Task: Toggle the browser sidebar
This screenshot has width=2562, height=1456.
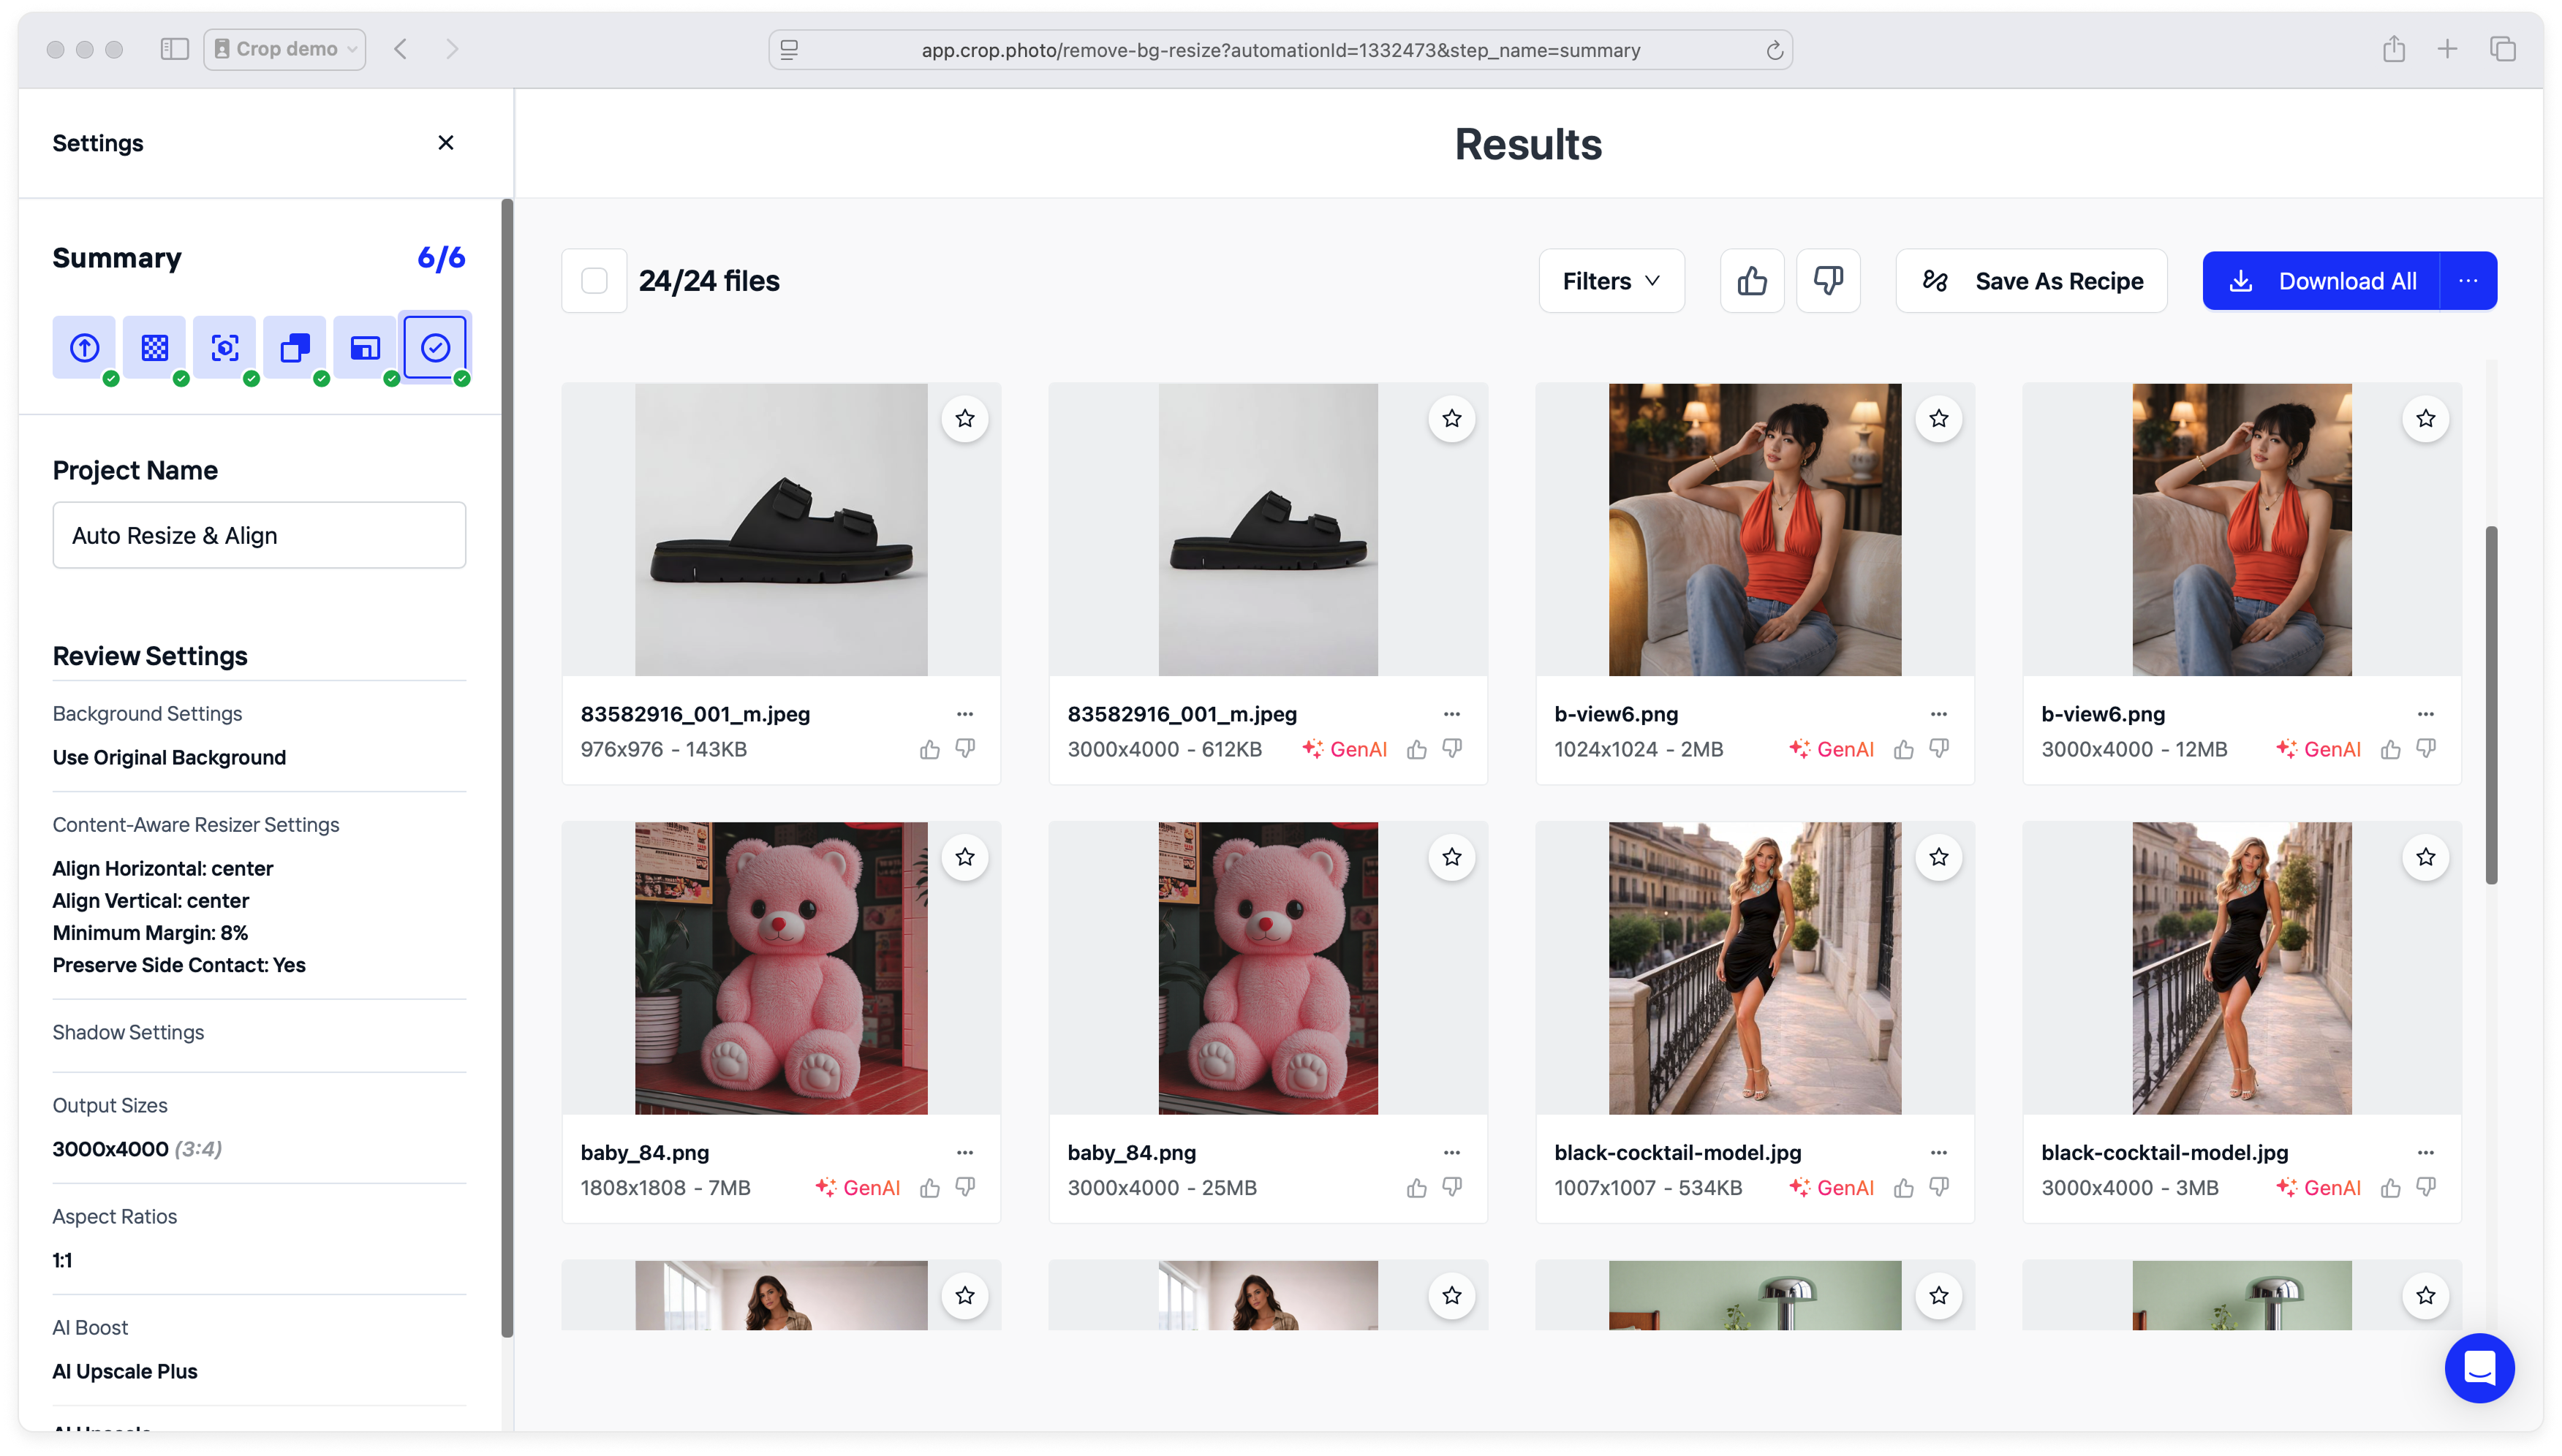Action: [174, 49]
